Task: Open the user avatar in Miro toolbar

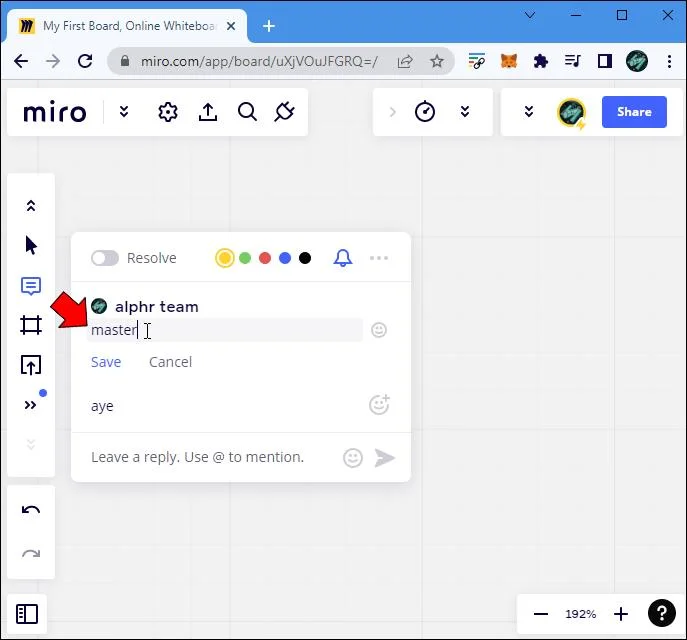Action: tap(571, 112)
